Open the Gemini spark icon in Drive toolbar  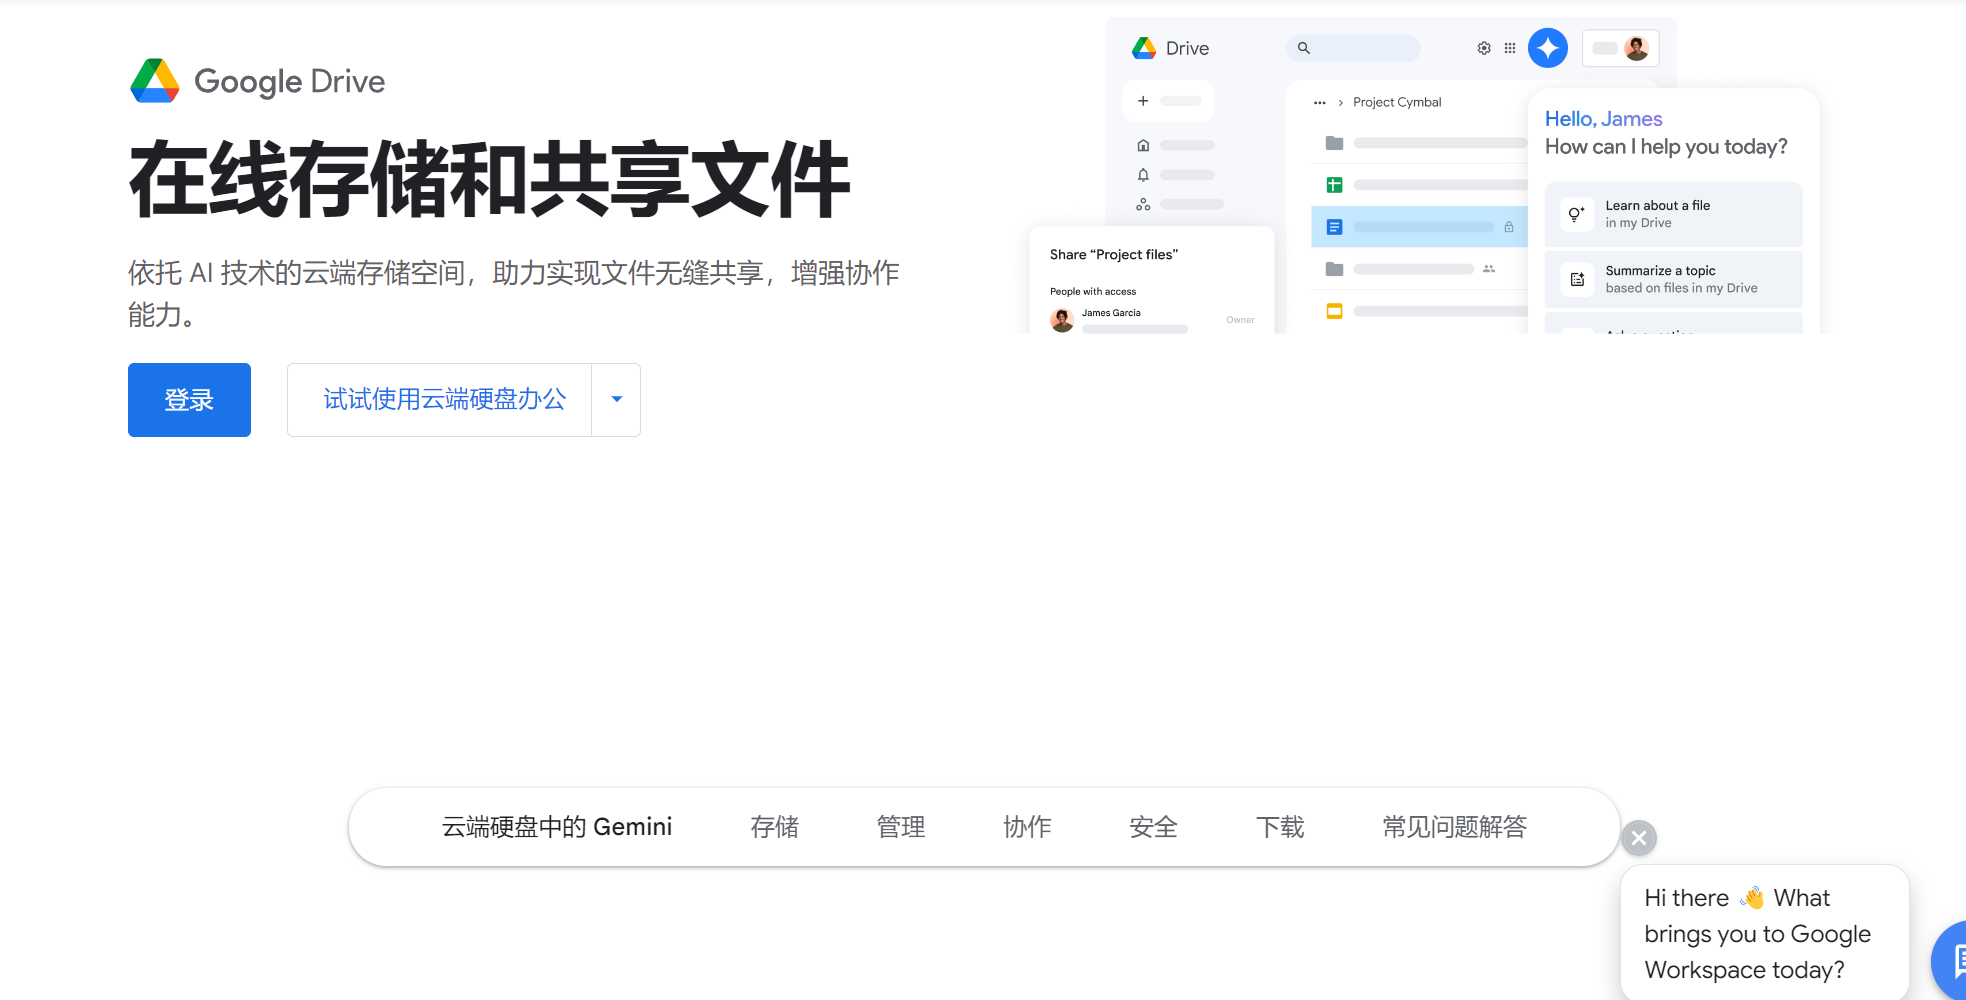tap(1548, 47)
